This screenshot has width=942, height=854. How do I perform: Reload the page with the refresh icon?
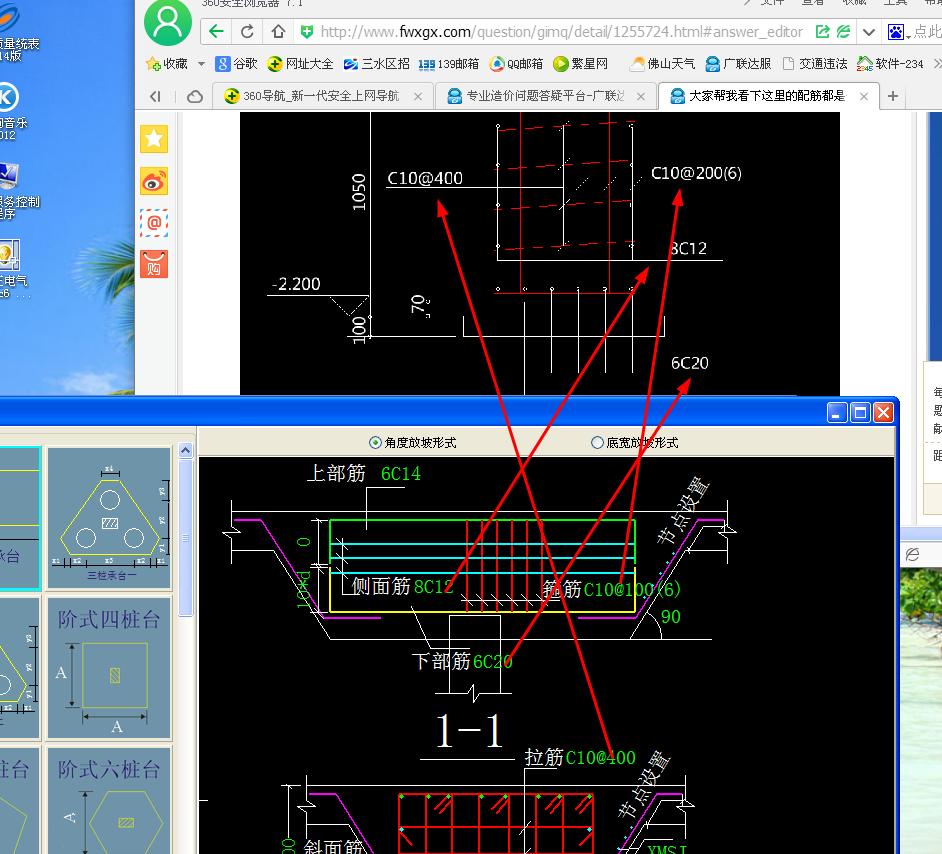tap(247, 32)
